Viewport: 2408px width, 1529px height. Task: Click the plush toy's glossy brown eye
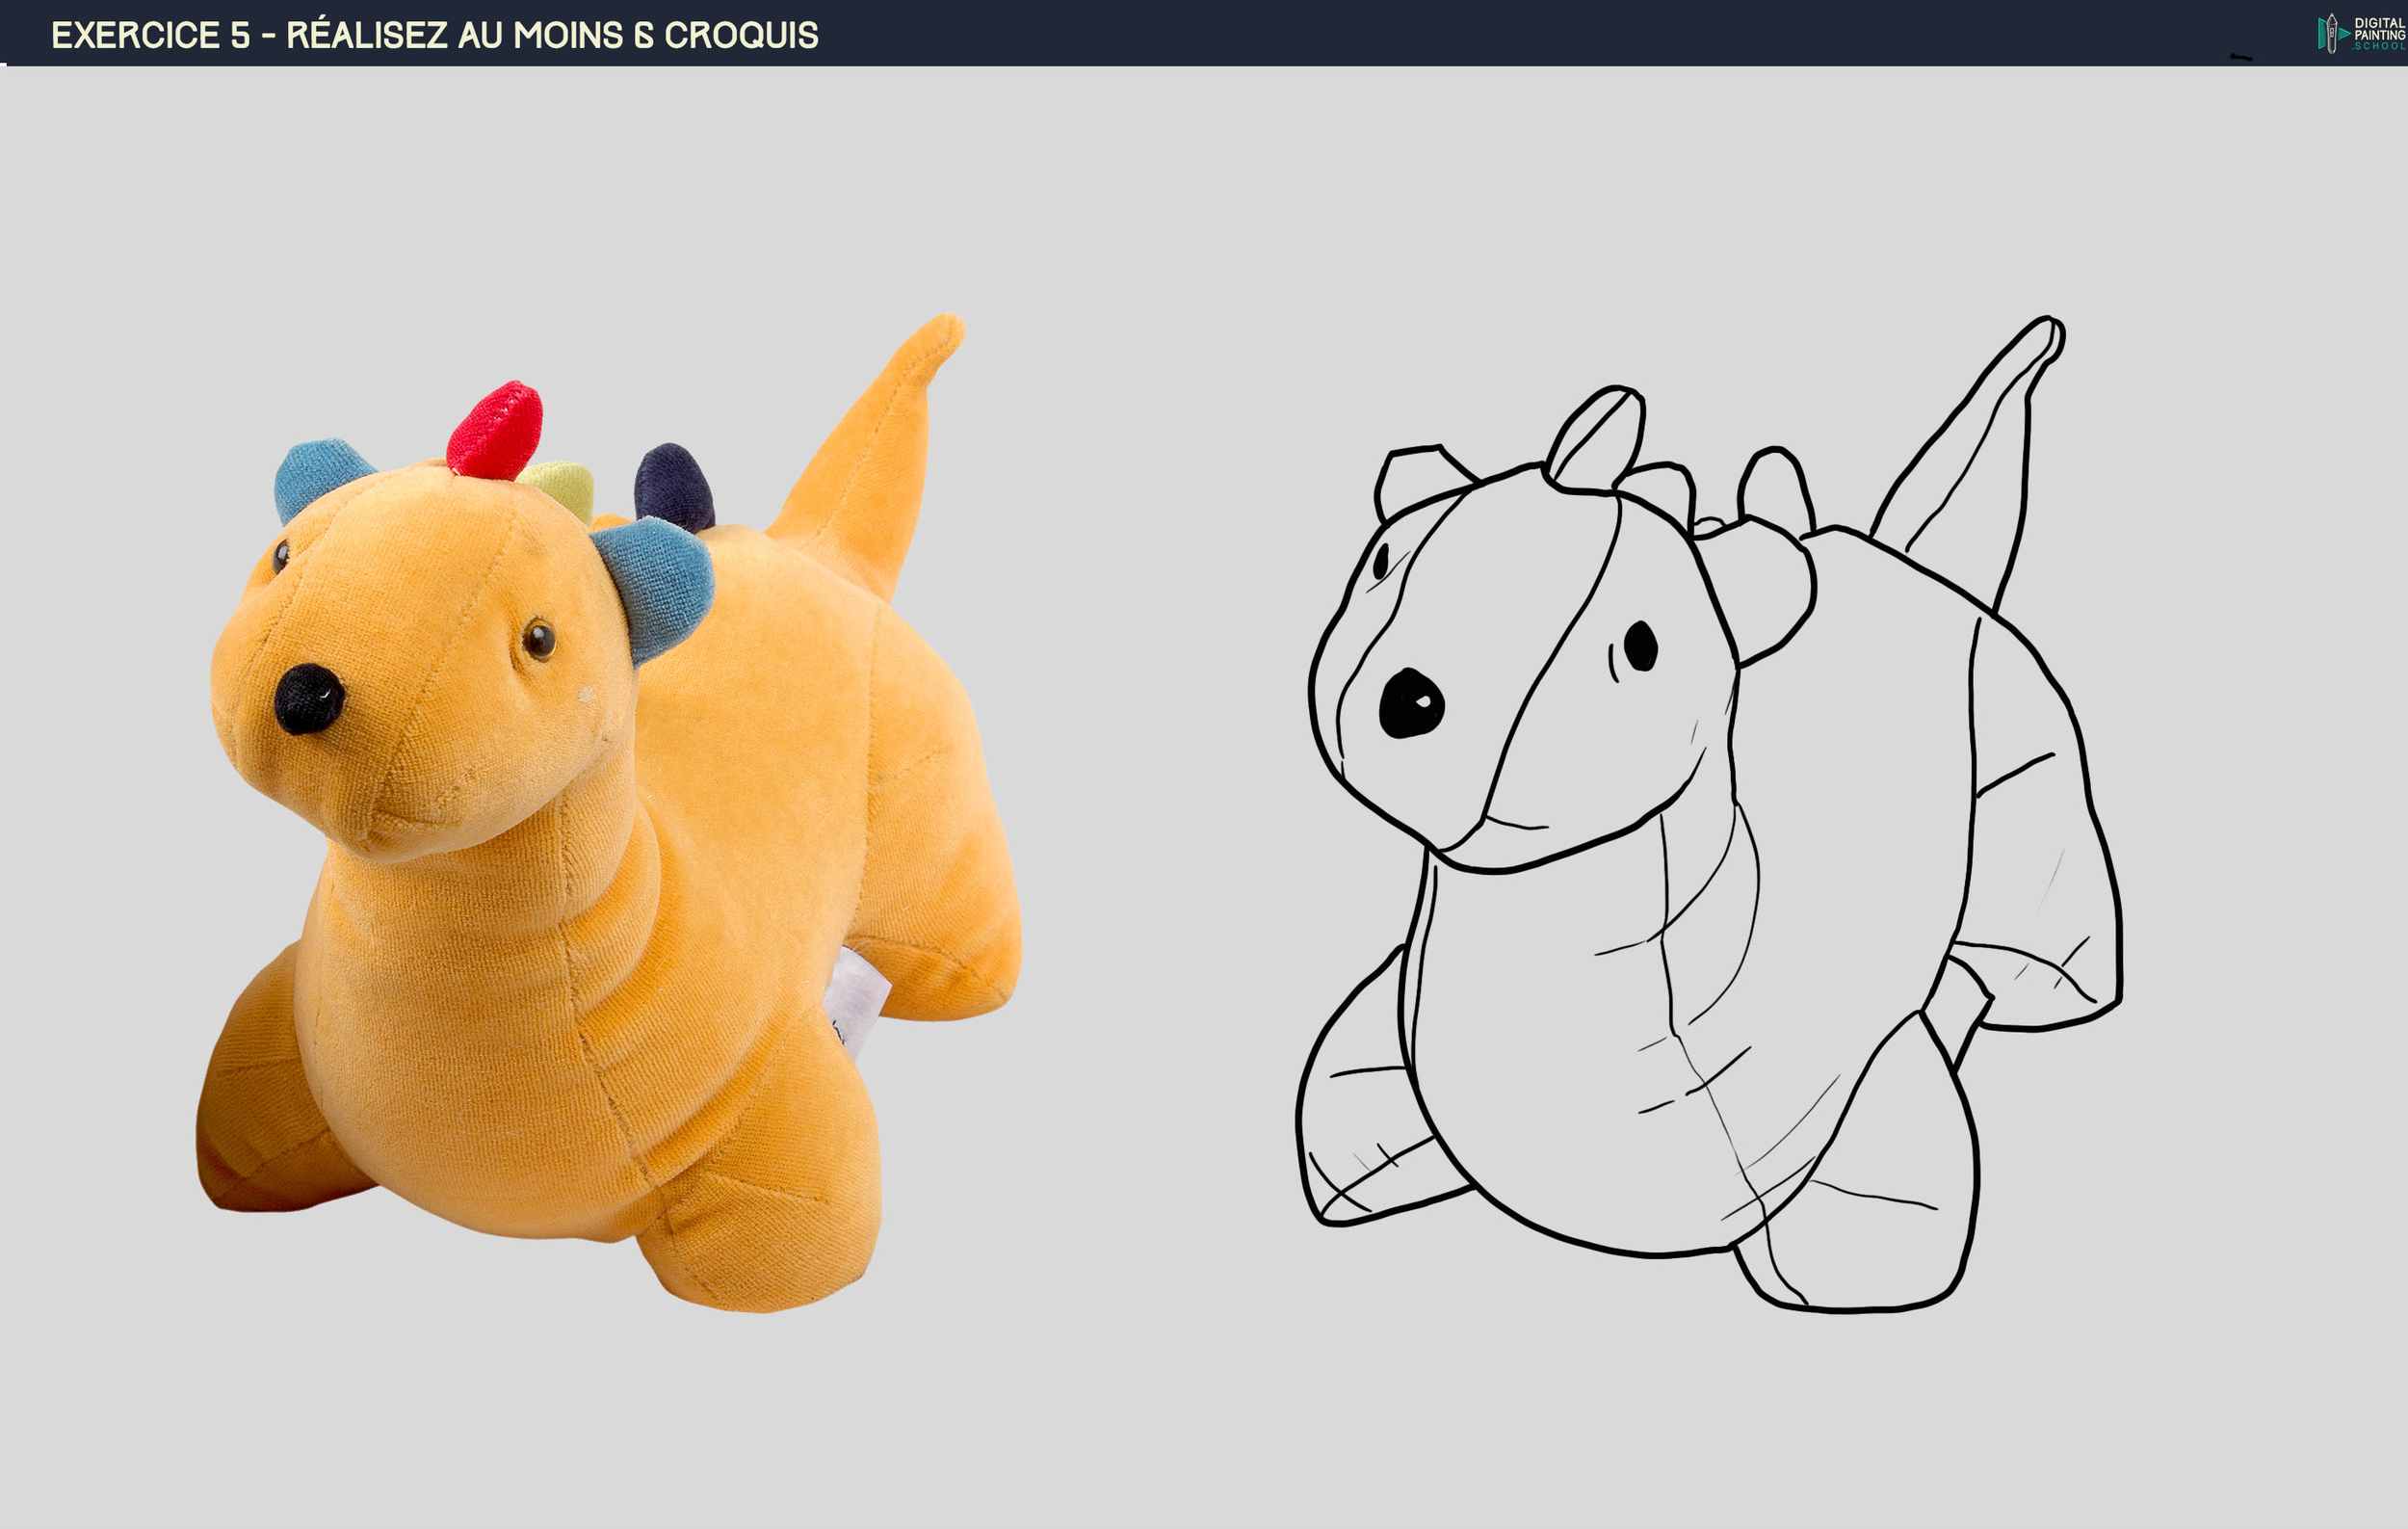(538, 639)
